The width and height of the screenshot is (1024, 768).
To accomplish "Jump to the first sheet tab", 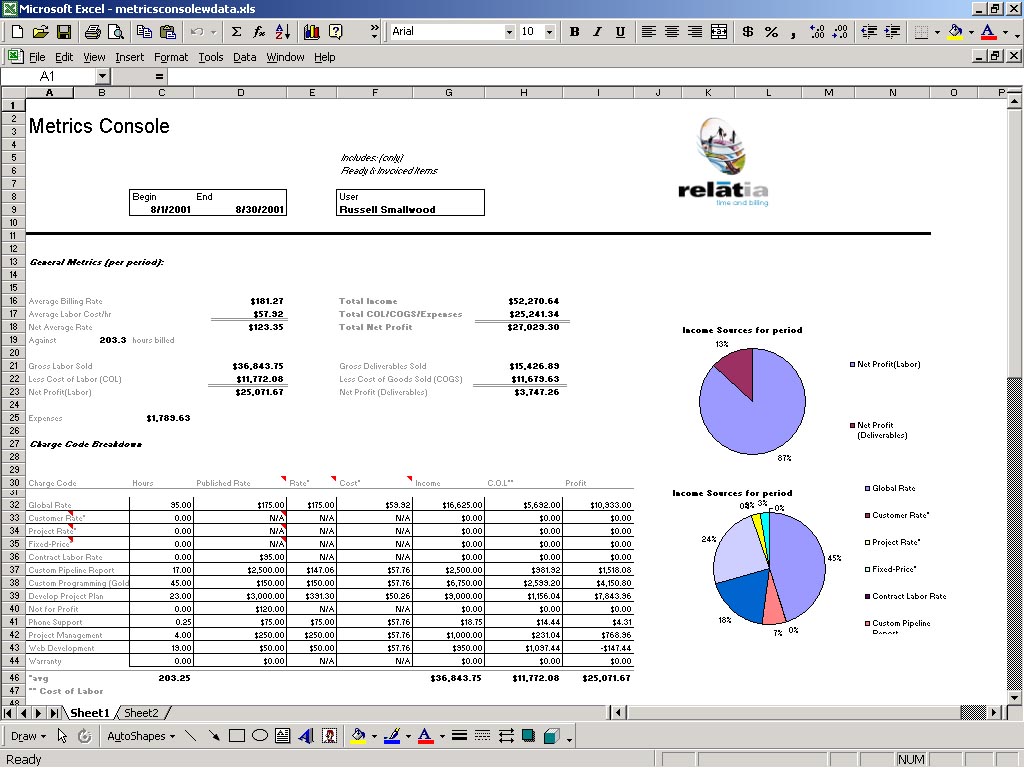I will click(9, 712).
